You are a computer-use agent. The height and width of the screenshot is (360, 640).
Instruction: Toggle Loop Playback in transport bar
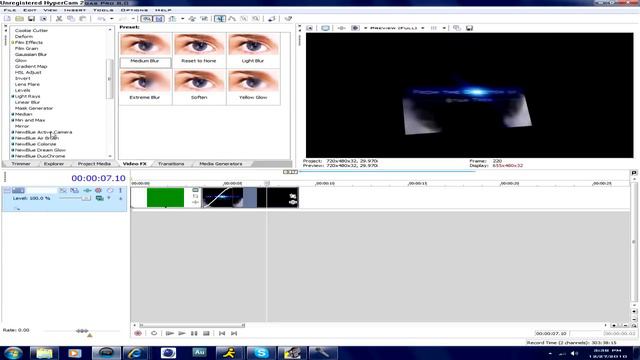(154, 333)
